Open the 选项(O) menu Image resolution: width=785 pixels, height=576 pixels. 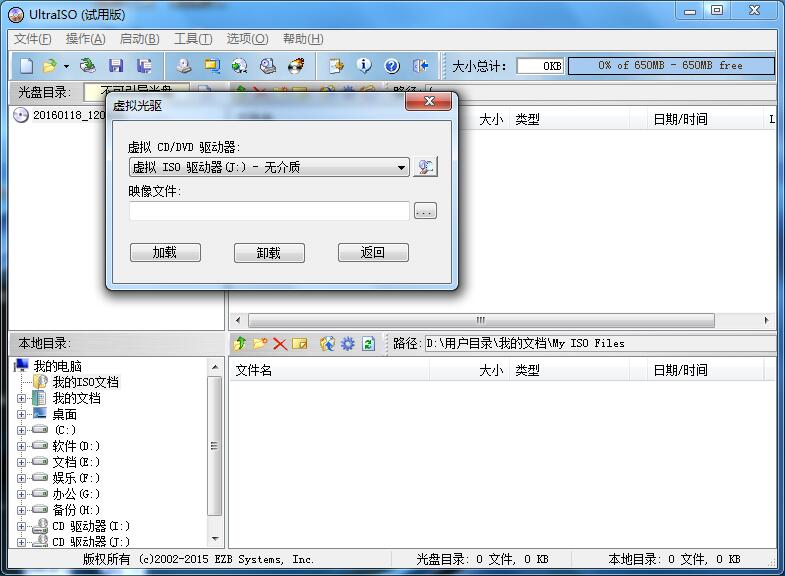(247, 39)
